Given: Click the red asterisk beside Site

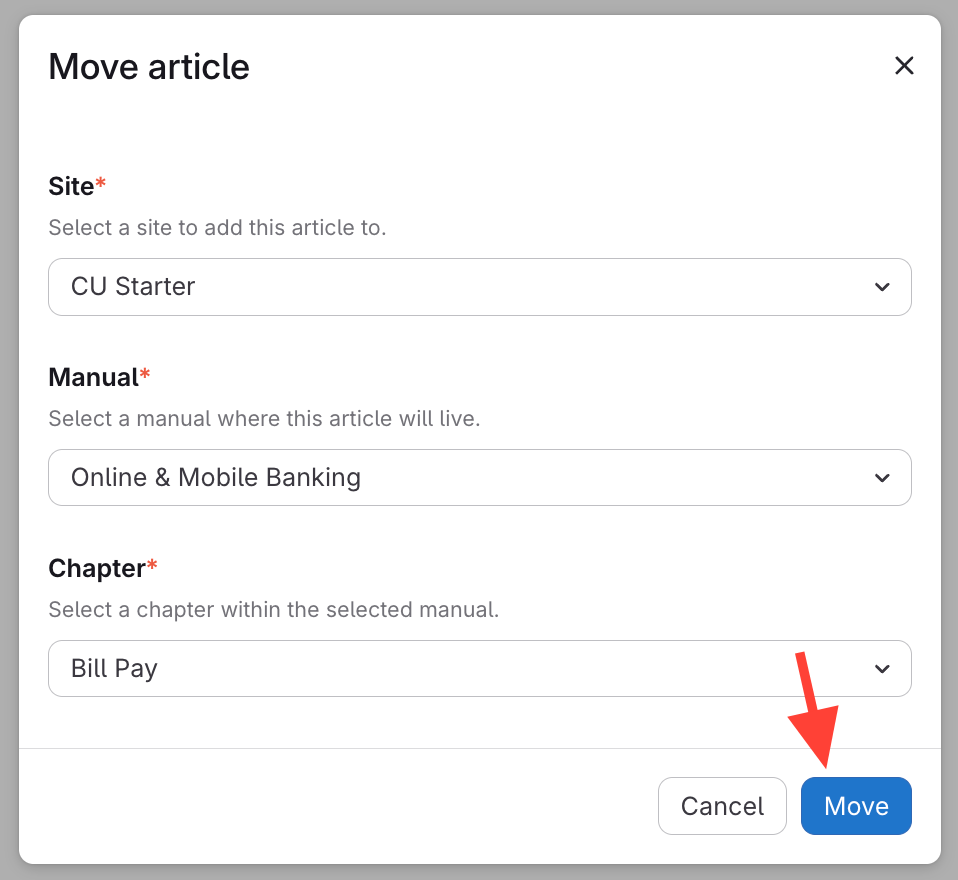Looking at the screenshot, I should (x=100, y=184).
